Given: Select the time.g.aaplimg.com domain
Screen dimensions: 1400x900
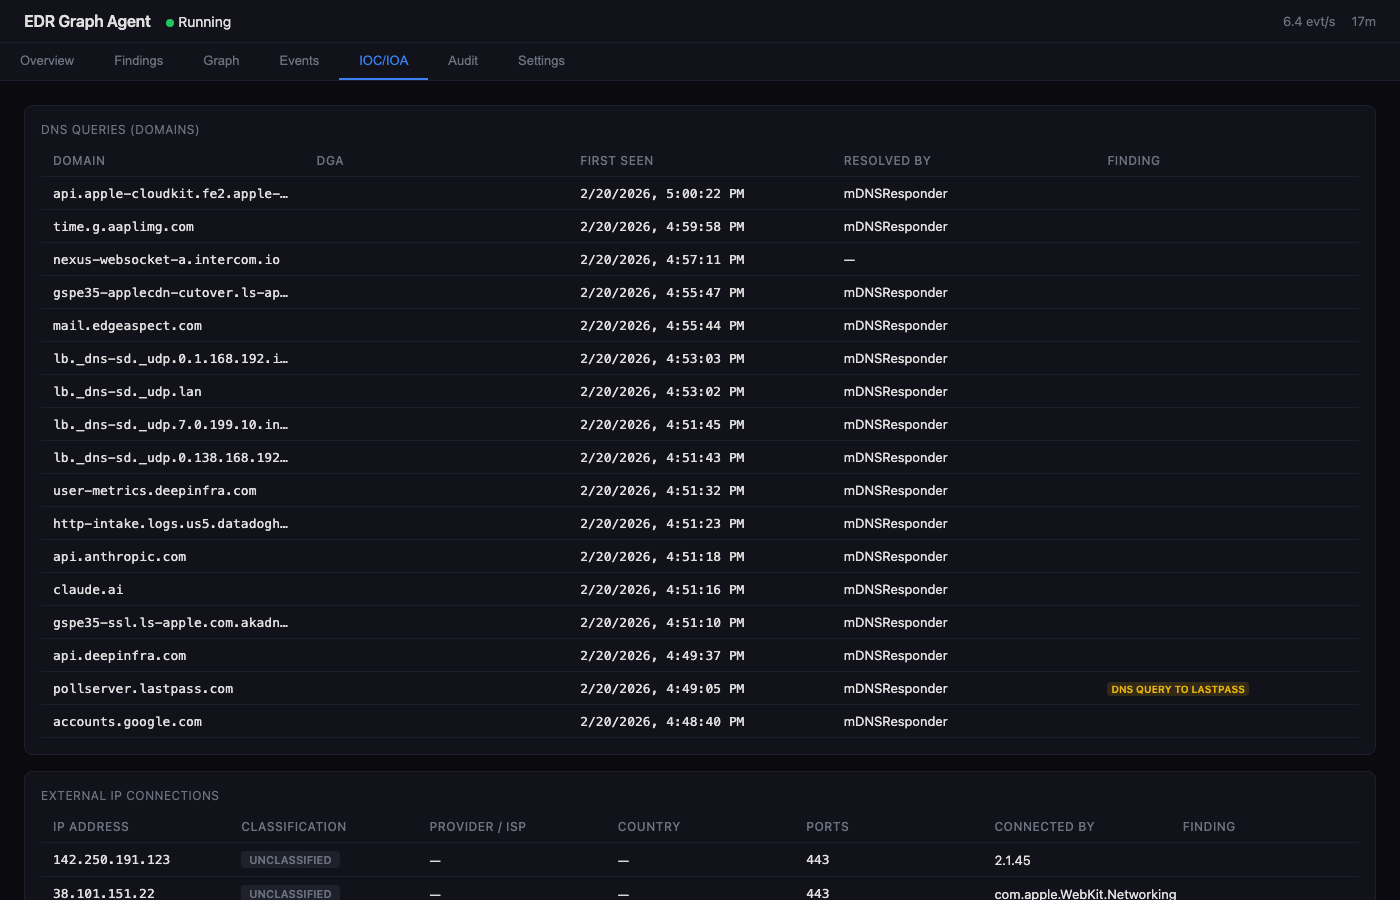Looking at the screenshot, I should click(x=123, y=227).
